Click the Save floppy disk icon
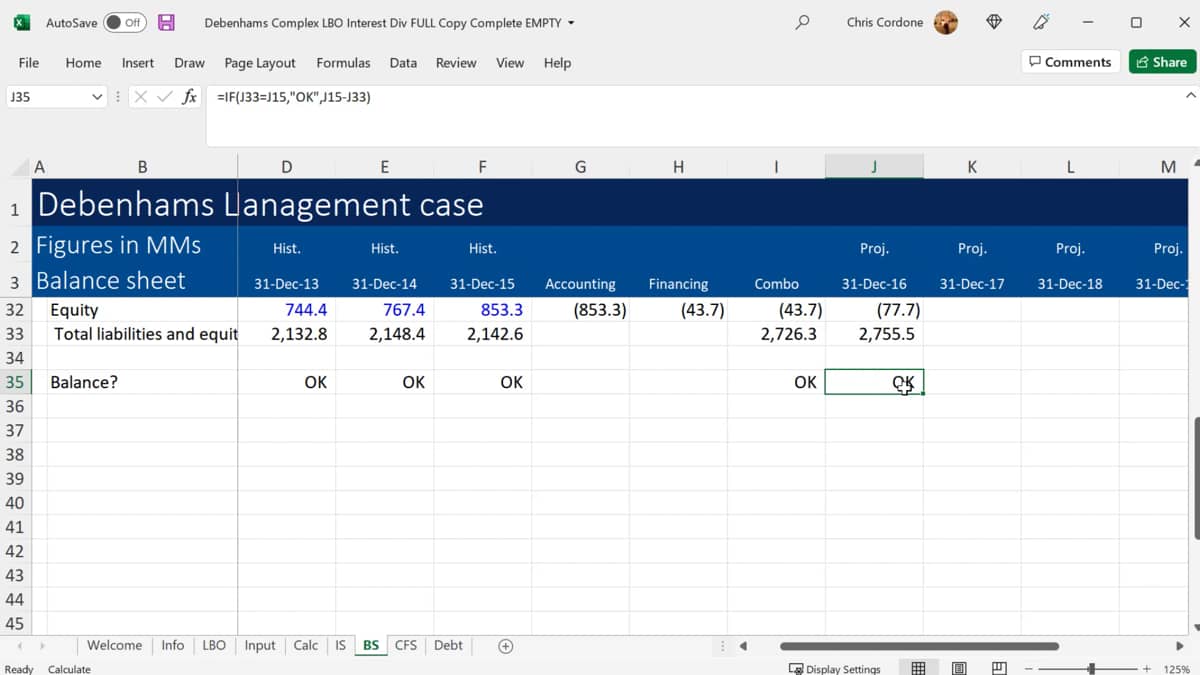 167,22
